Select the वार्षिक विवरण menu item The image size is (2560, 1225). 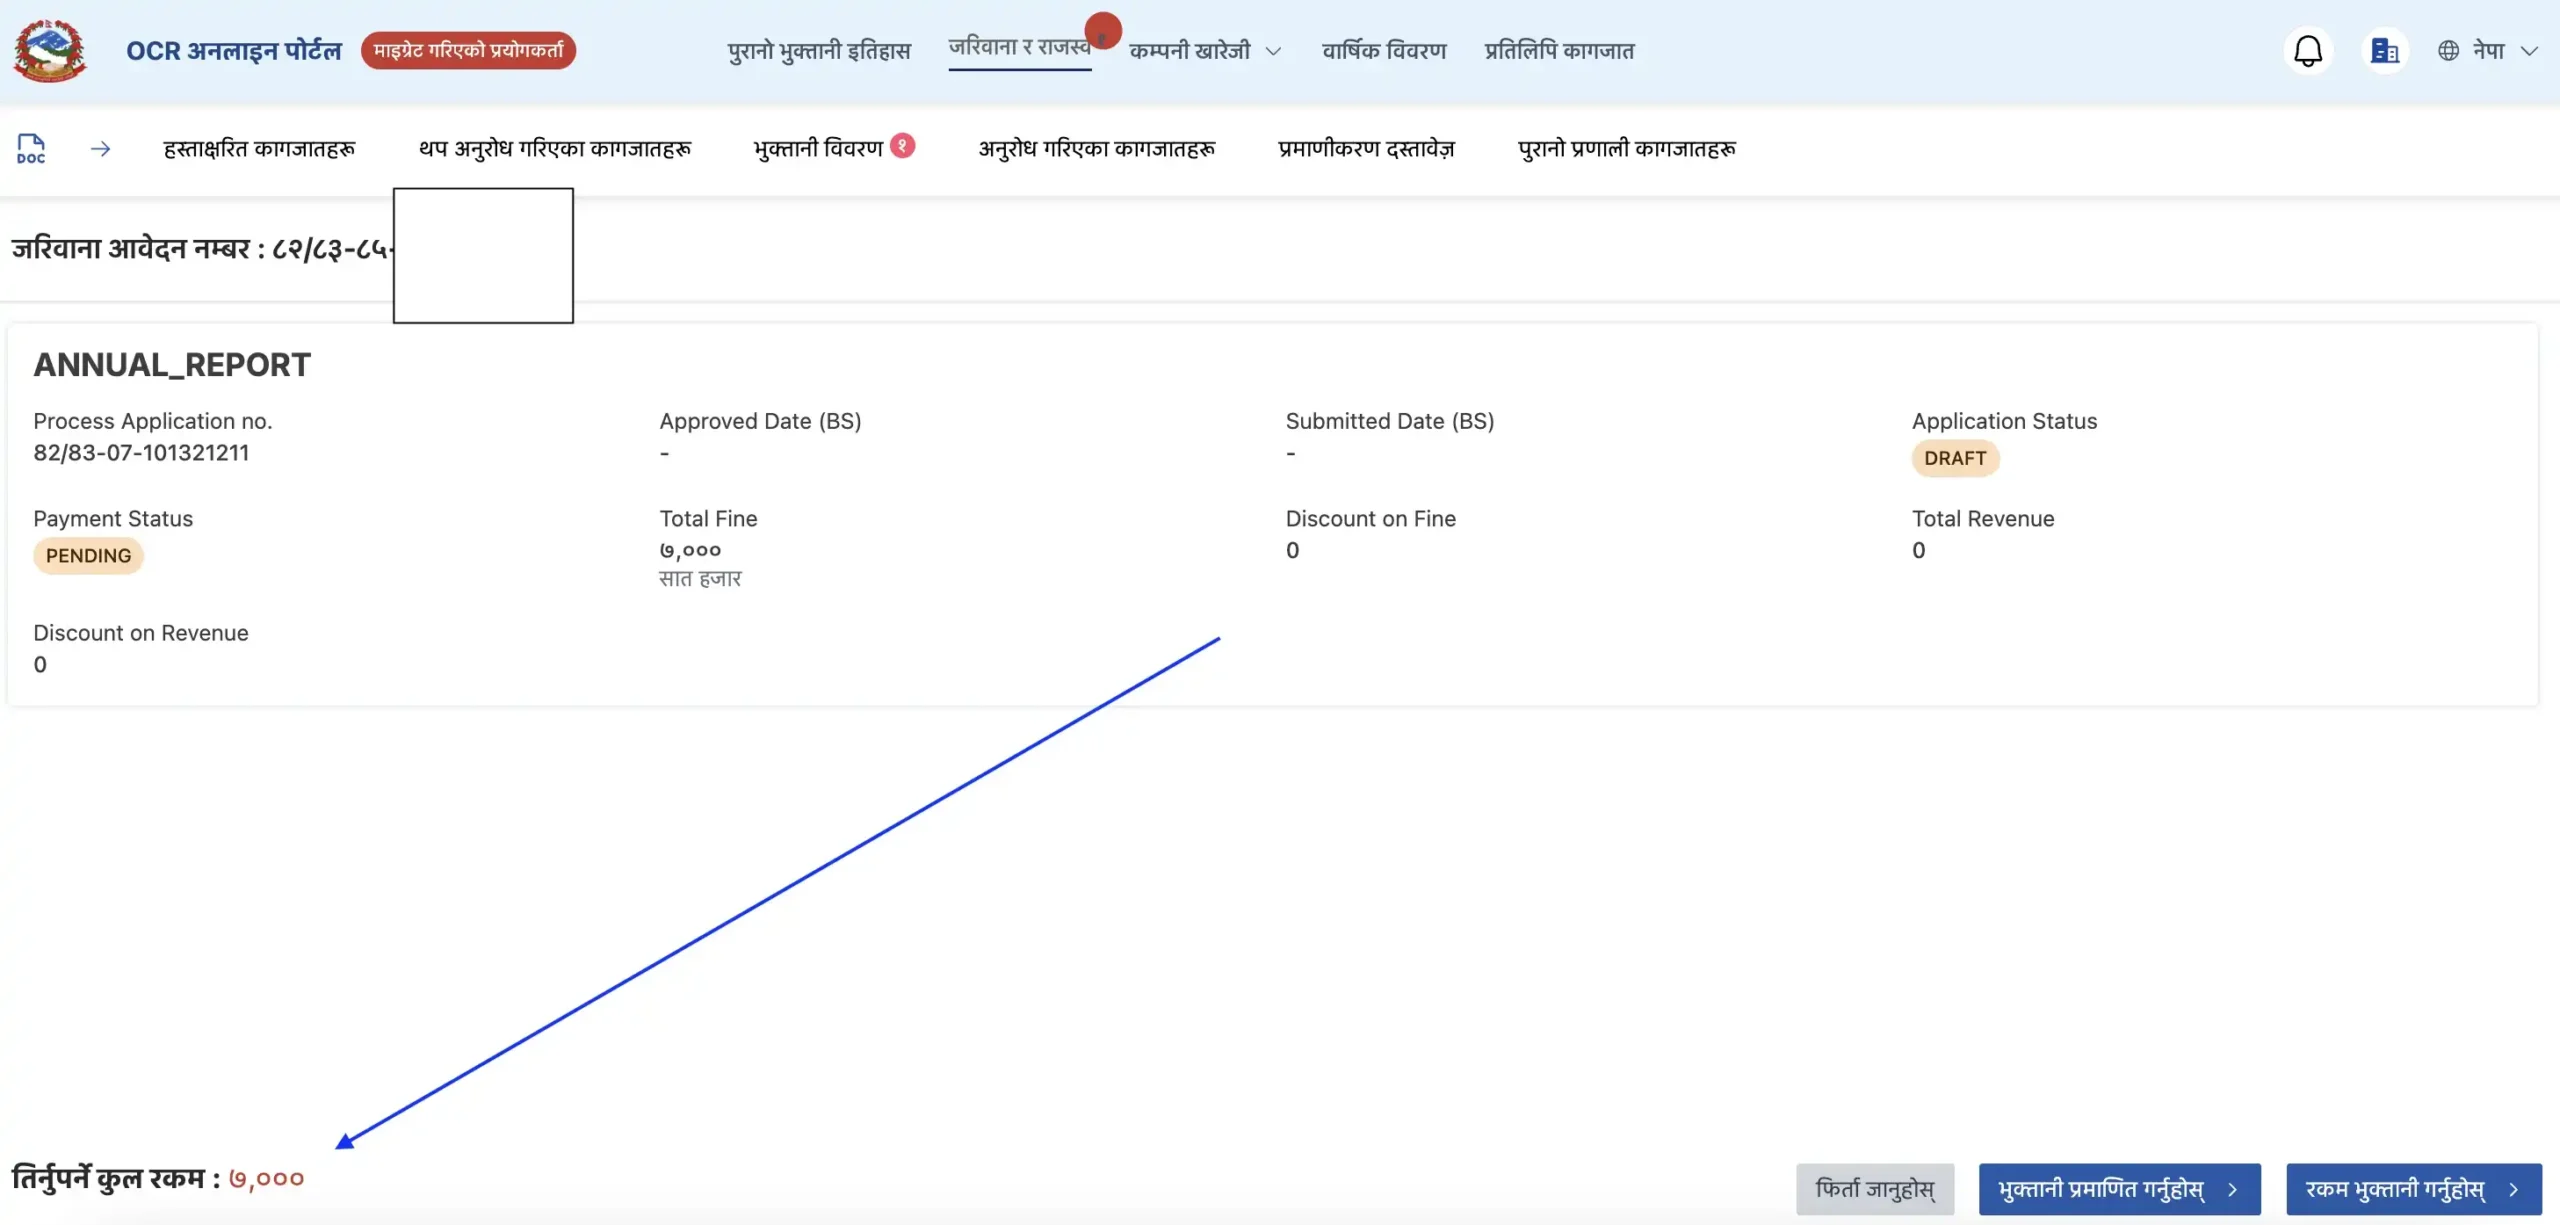pos(1385,50)
